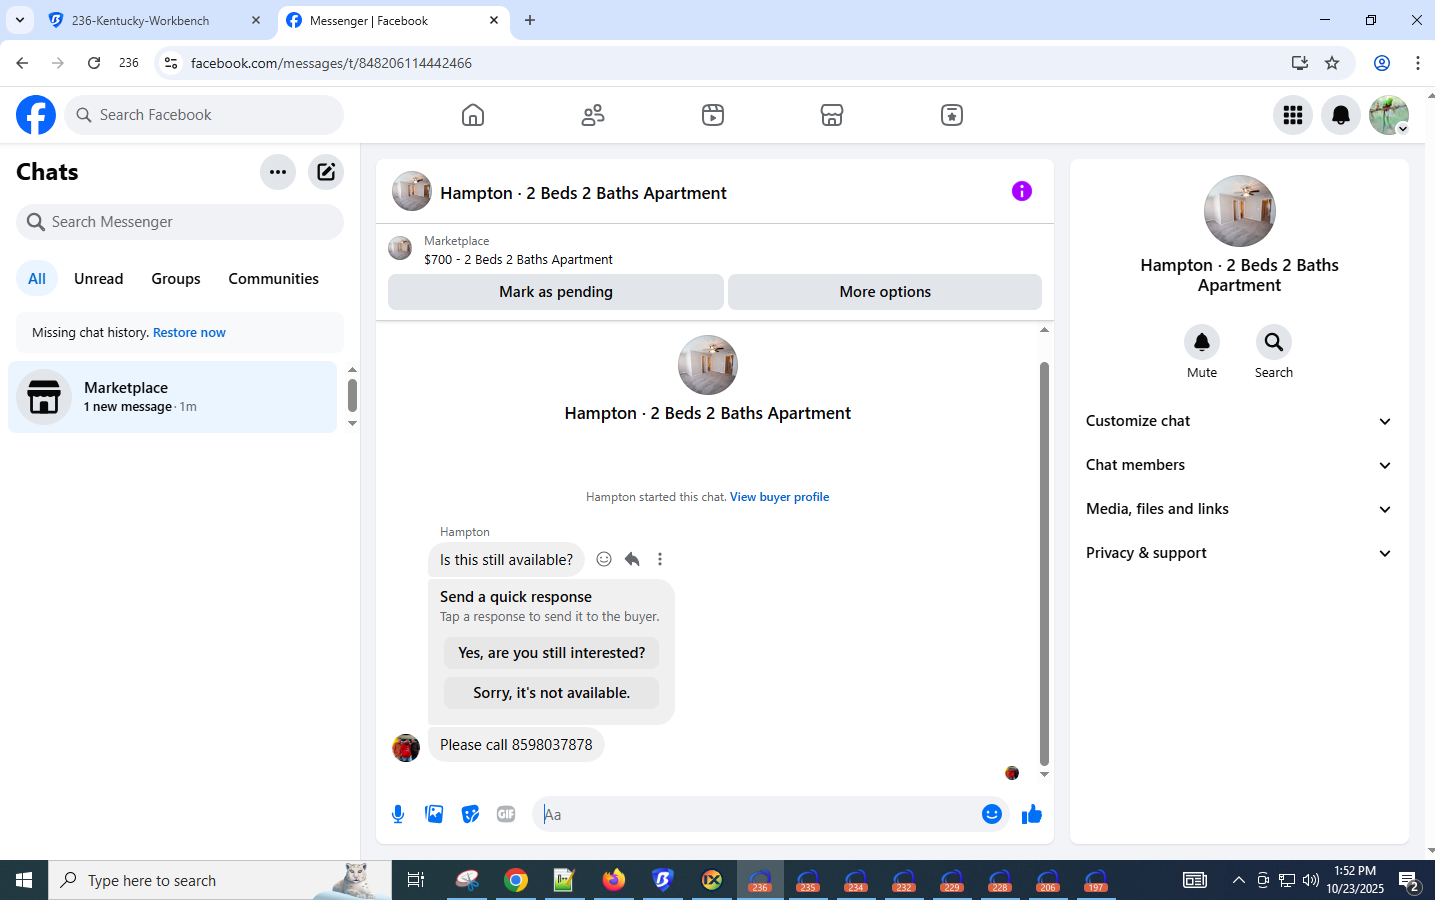Image resolution: width=1435 pixels, height=900 pixels.
Task: Open the Facebook menu grid icon
Action: 1293,115
